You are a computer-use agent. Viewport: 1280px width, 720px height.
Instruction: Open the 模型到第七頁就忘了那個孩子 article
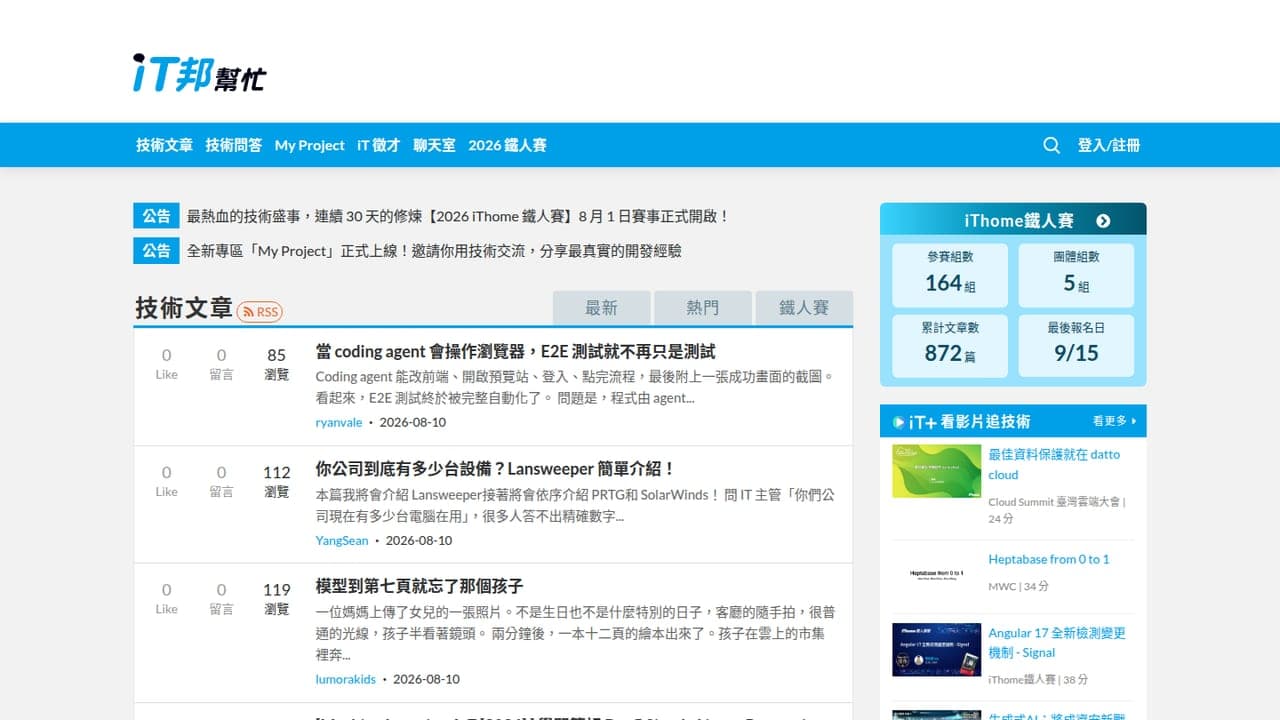[419, 586]
